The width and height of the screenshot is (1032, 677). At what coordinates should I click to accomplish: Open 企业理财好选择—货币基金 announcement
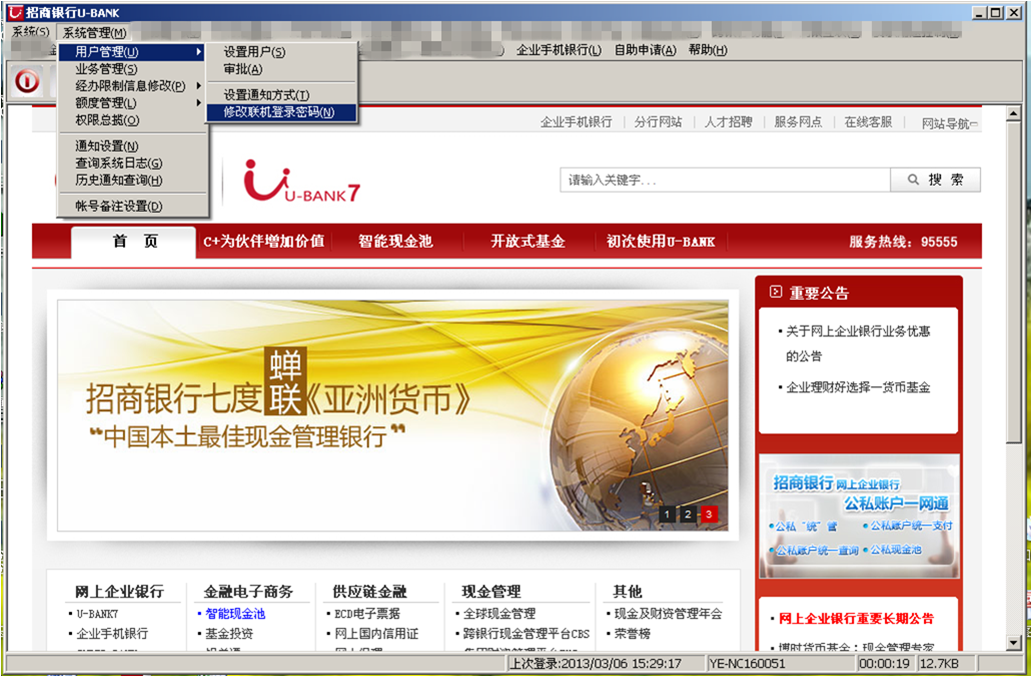click(858, 388)
